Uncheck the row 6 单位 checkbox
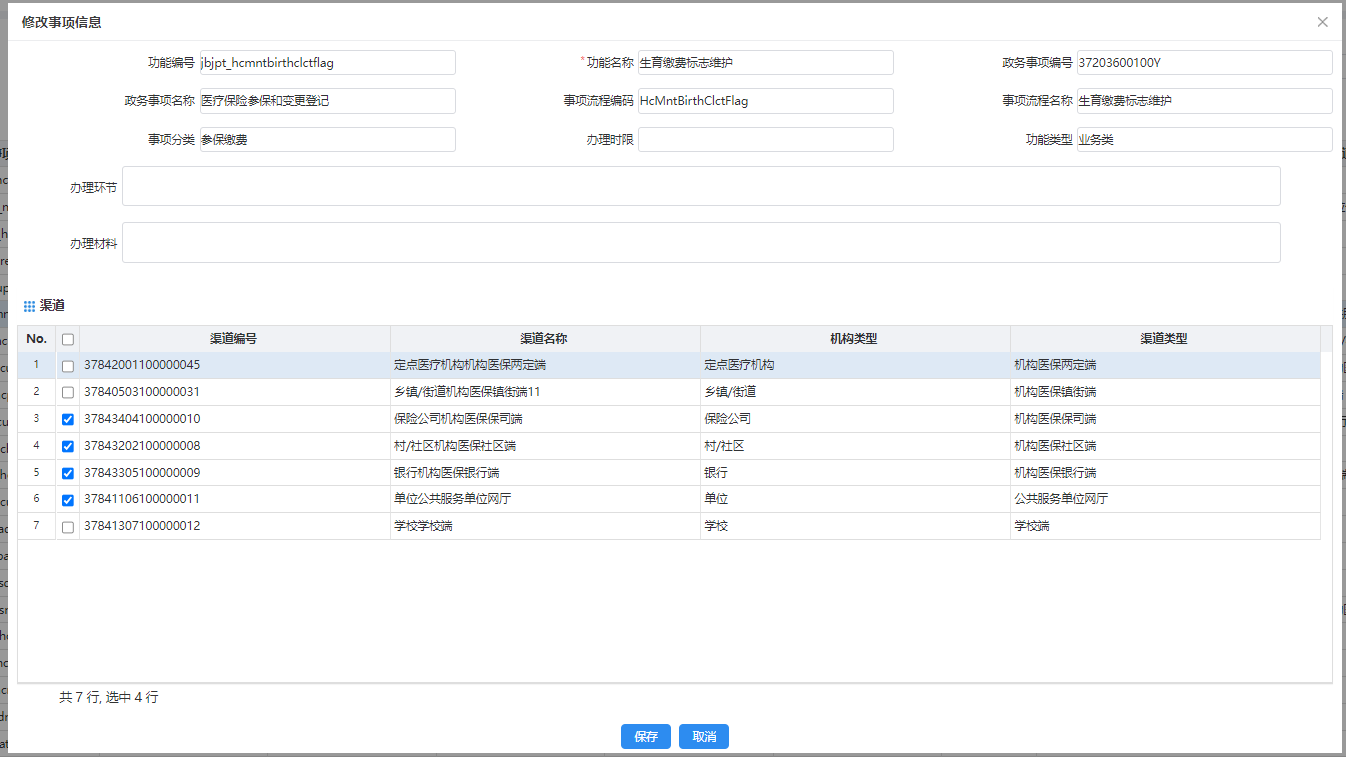 [68, 500]
